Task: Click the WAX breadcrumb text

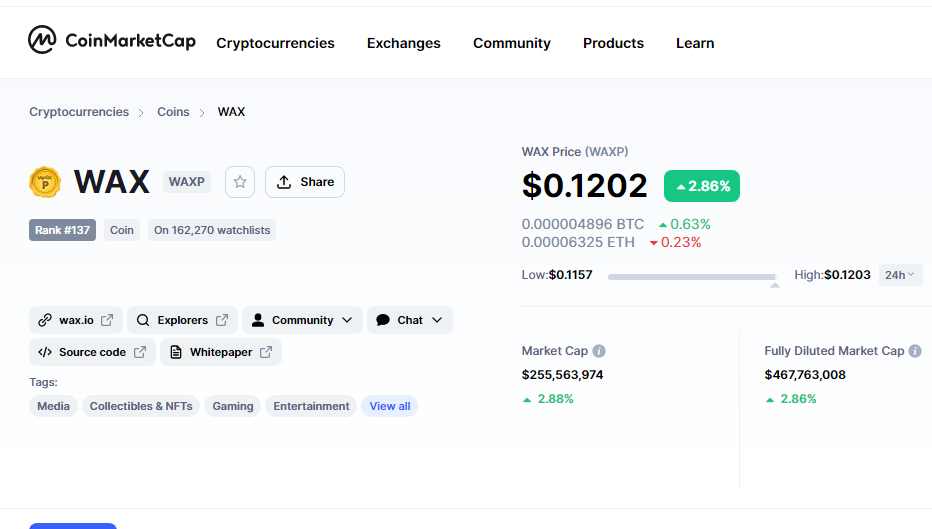Action: point(231,112)
